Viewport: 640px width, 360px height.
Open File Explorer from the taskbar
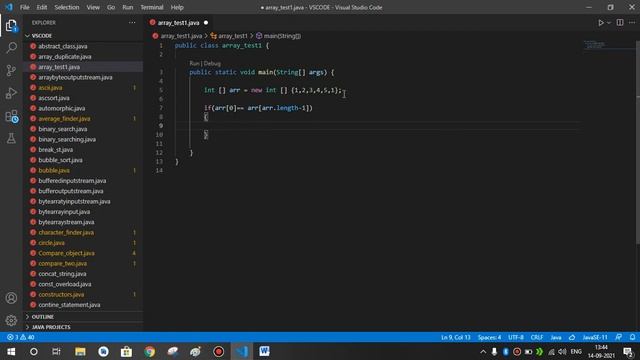(80, 351)
